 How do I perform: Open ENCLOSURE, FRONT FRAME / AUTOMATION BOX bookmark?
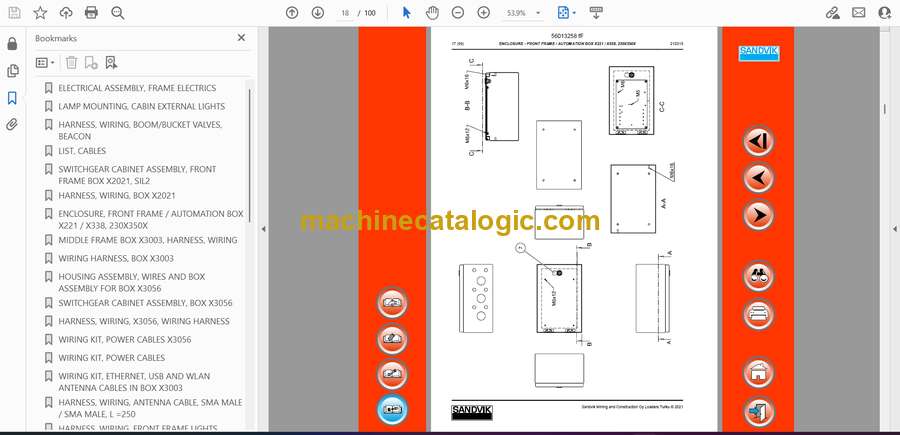[x=151, y=219]
